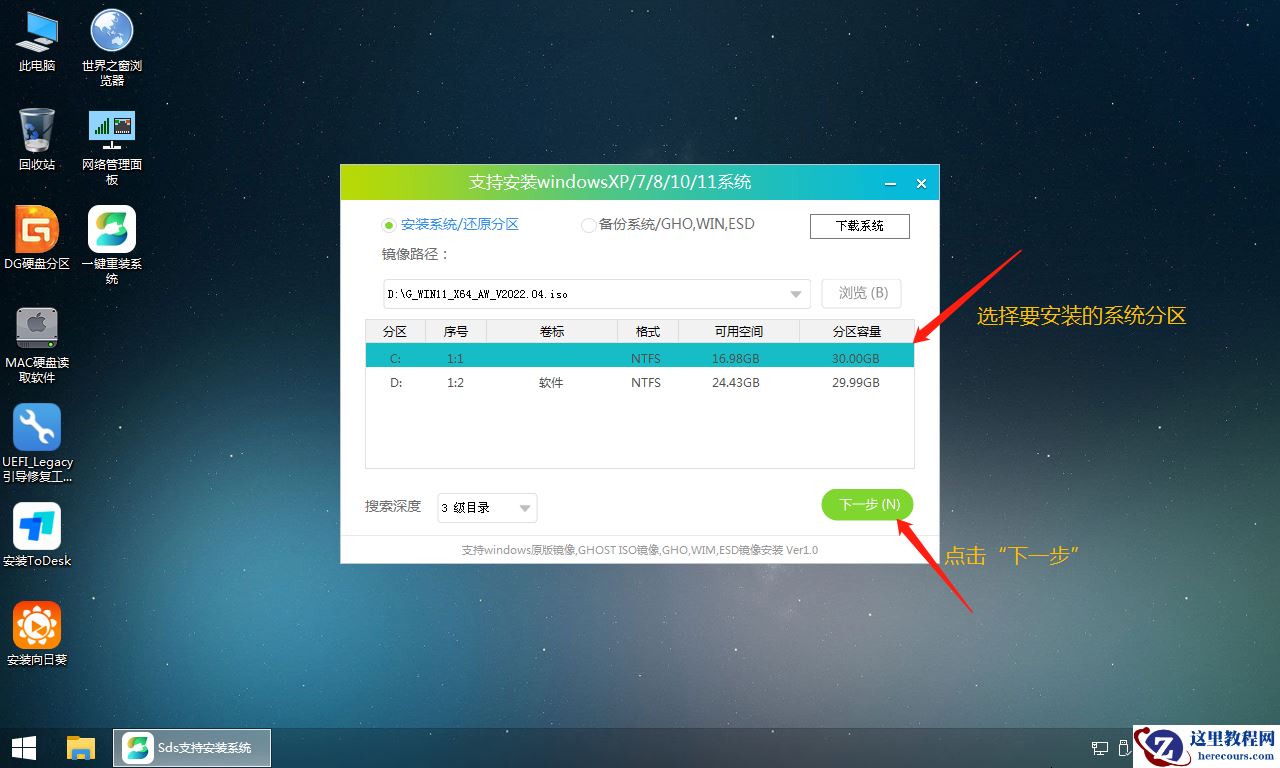Switch to 备份系统/GHO,WIN,ESD mode
The width and height of the screenshot is (1280, 768).
(589, 224)
